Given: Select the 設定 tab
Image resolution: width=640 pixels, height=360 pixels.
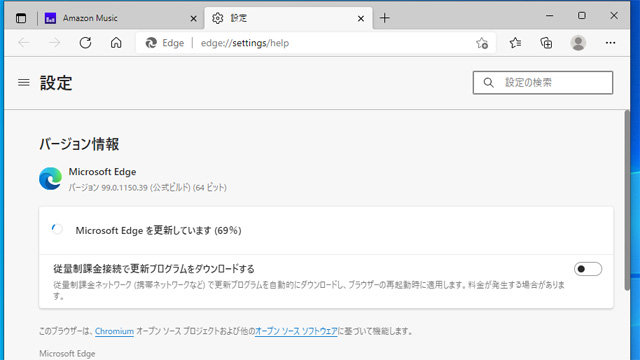Looking at the screenshot, I should point(288,18).
